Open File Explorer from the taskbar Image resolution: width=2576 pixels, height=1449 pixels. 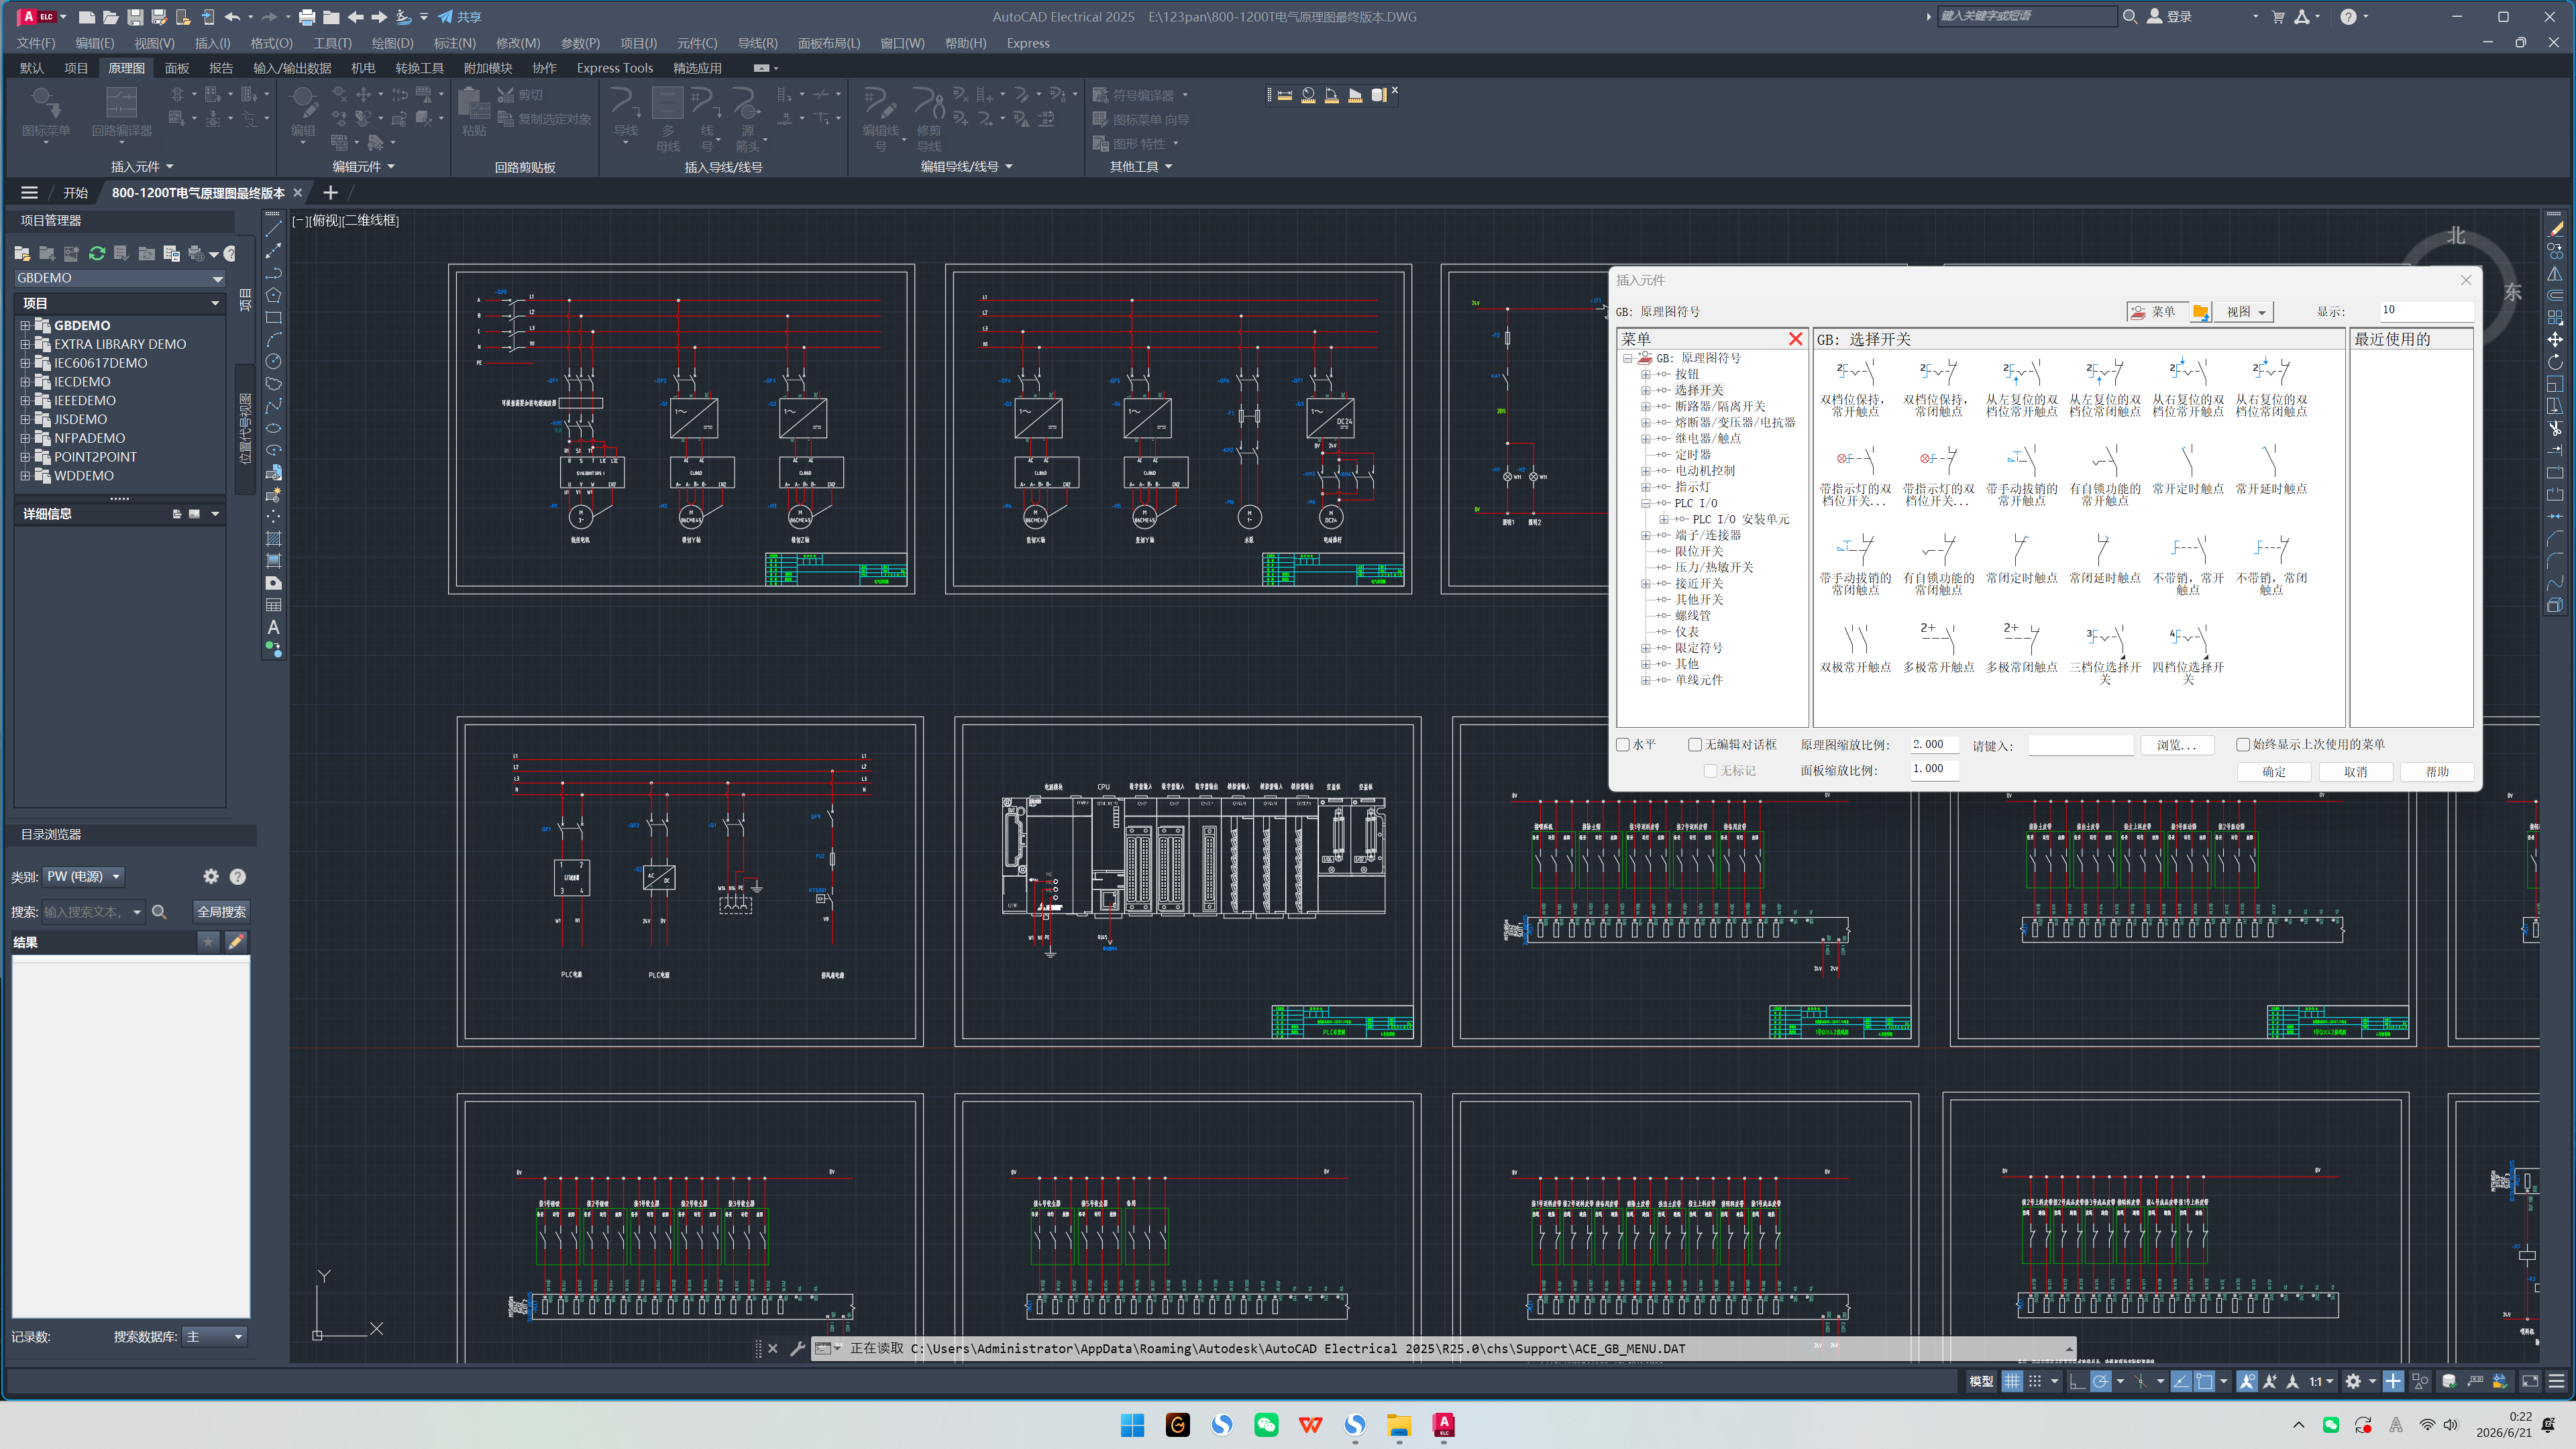(x=1399, y=1425)
